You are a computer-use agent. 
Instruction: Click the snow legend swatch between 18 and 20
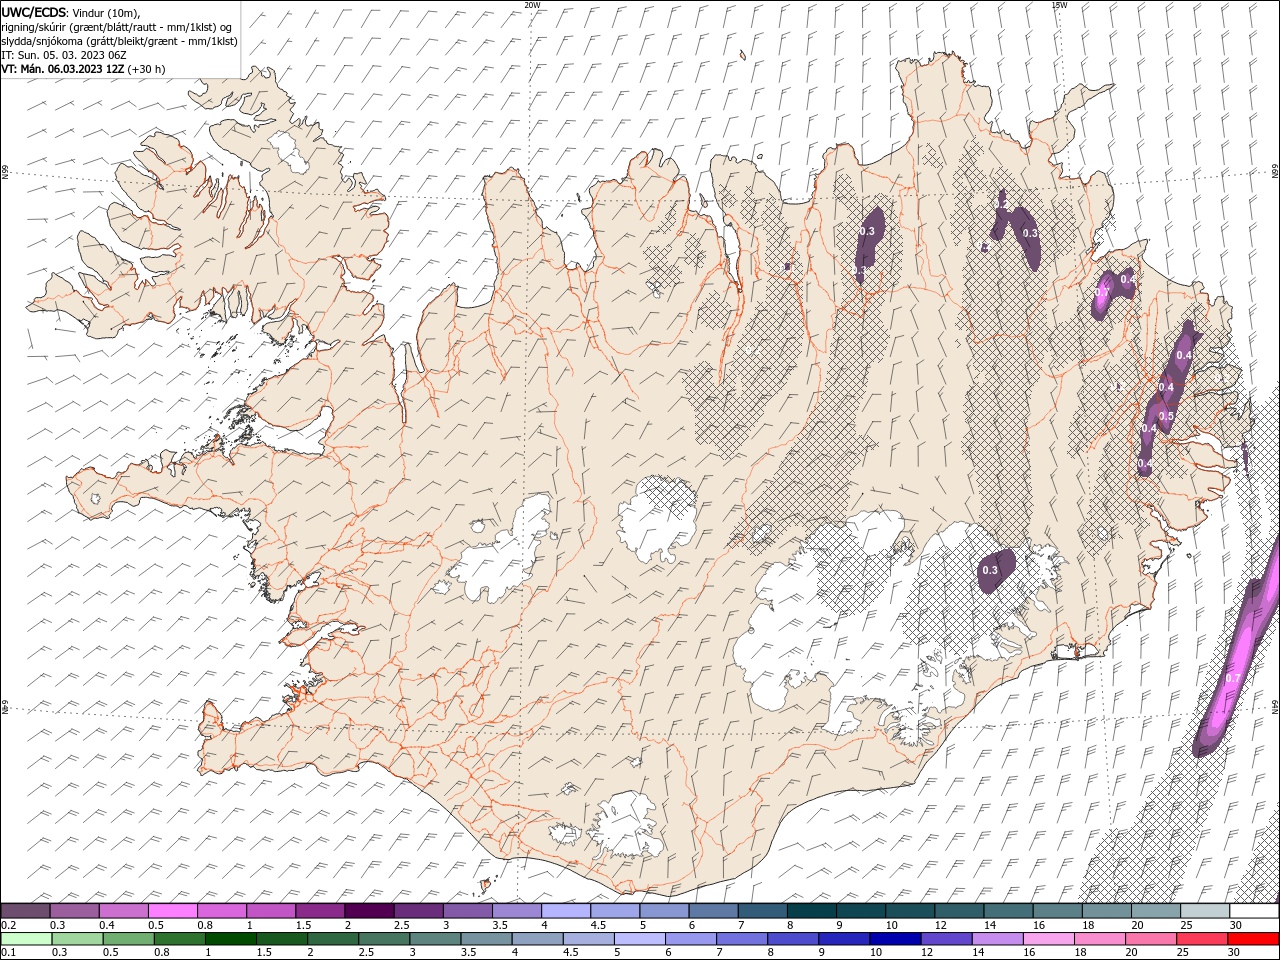click(x=1106, y=911)
